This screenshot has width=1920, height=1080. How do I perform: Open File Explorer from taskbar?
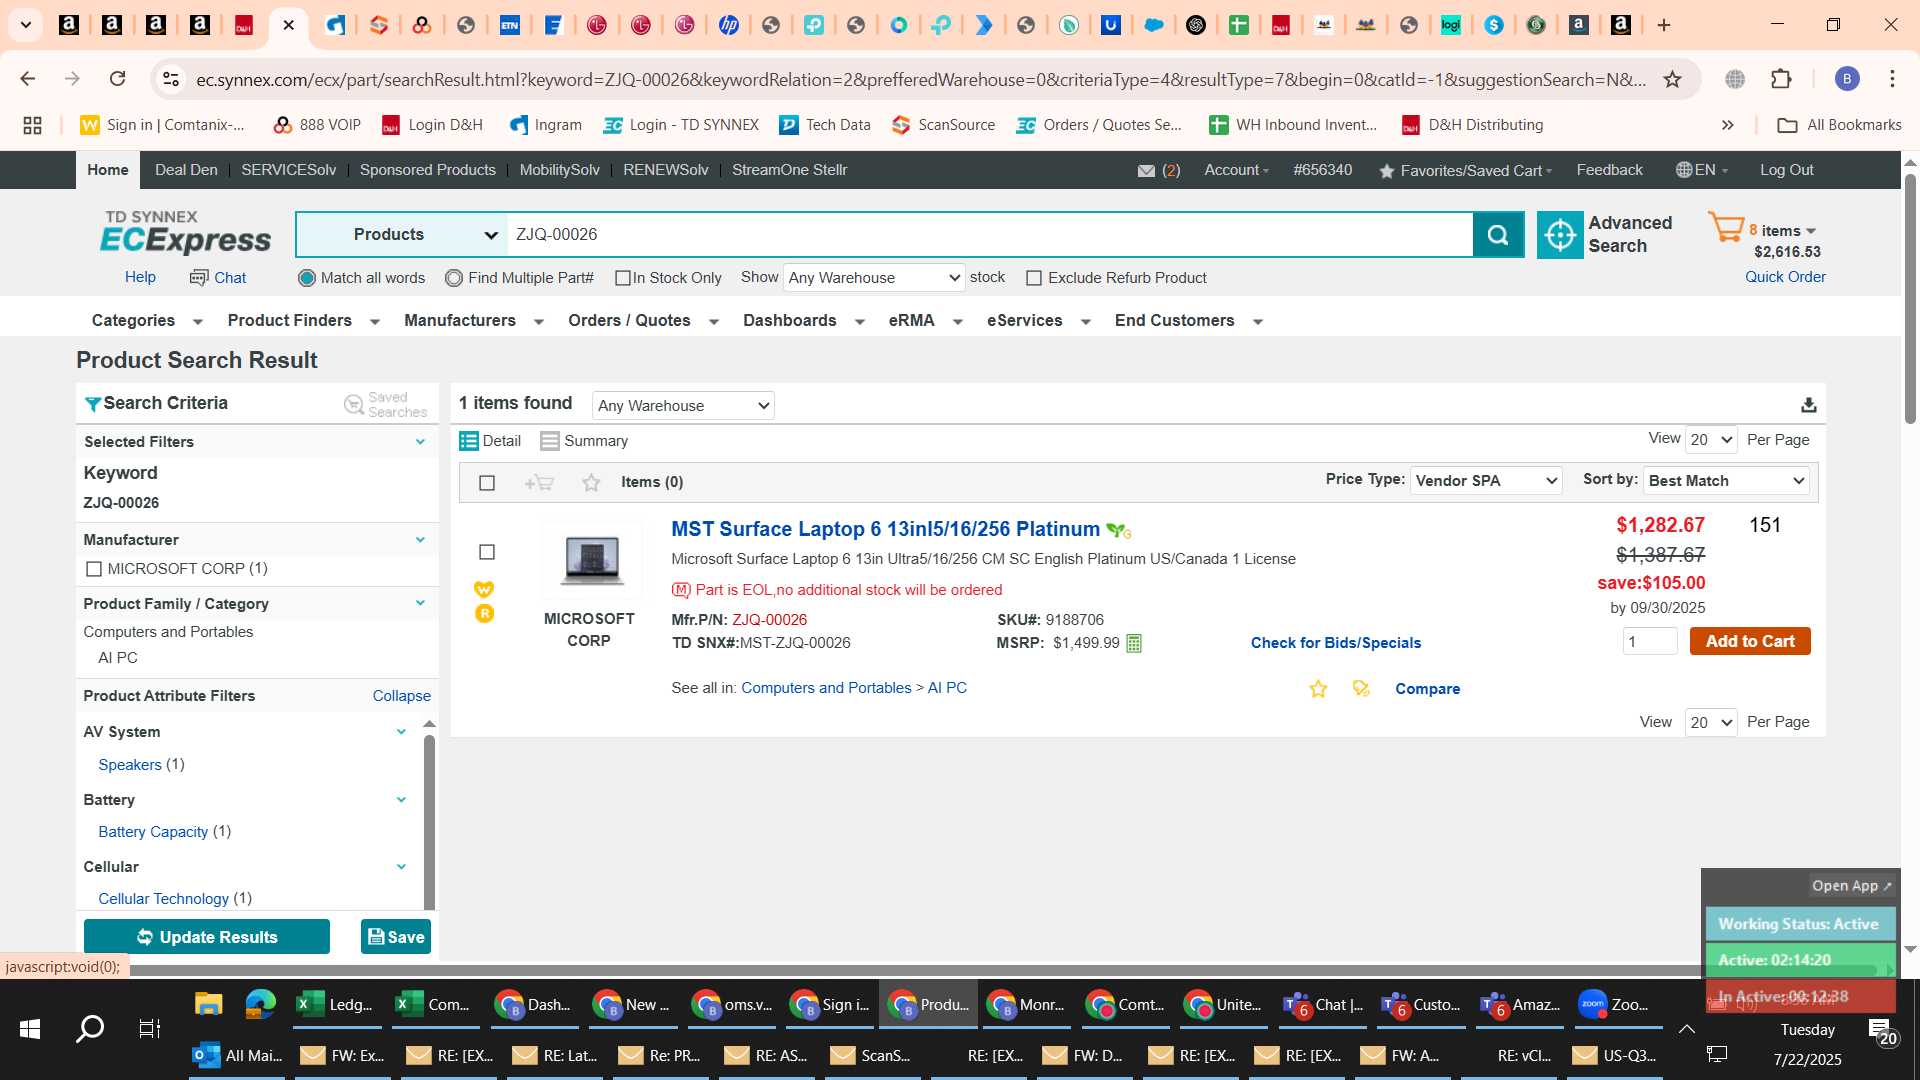pos(208,1004)
